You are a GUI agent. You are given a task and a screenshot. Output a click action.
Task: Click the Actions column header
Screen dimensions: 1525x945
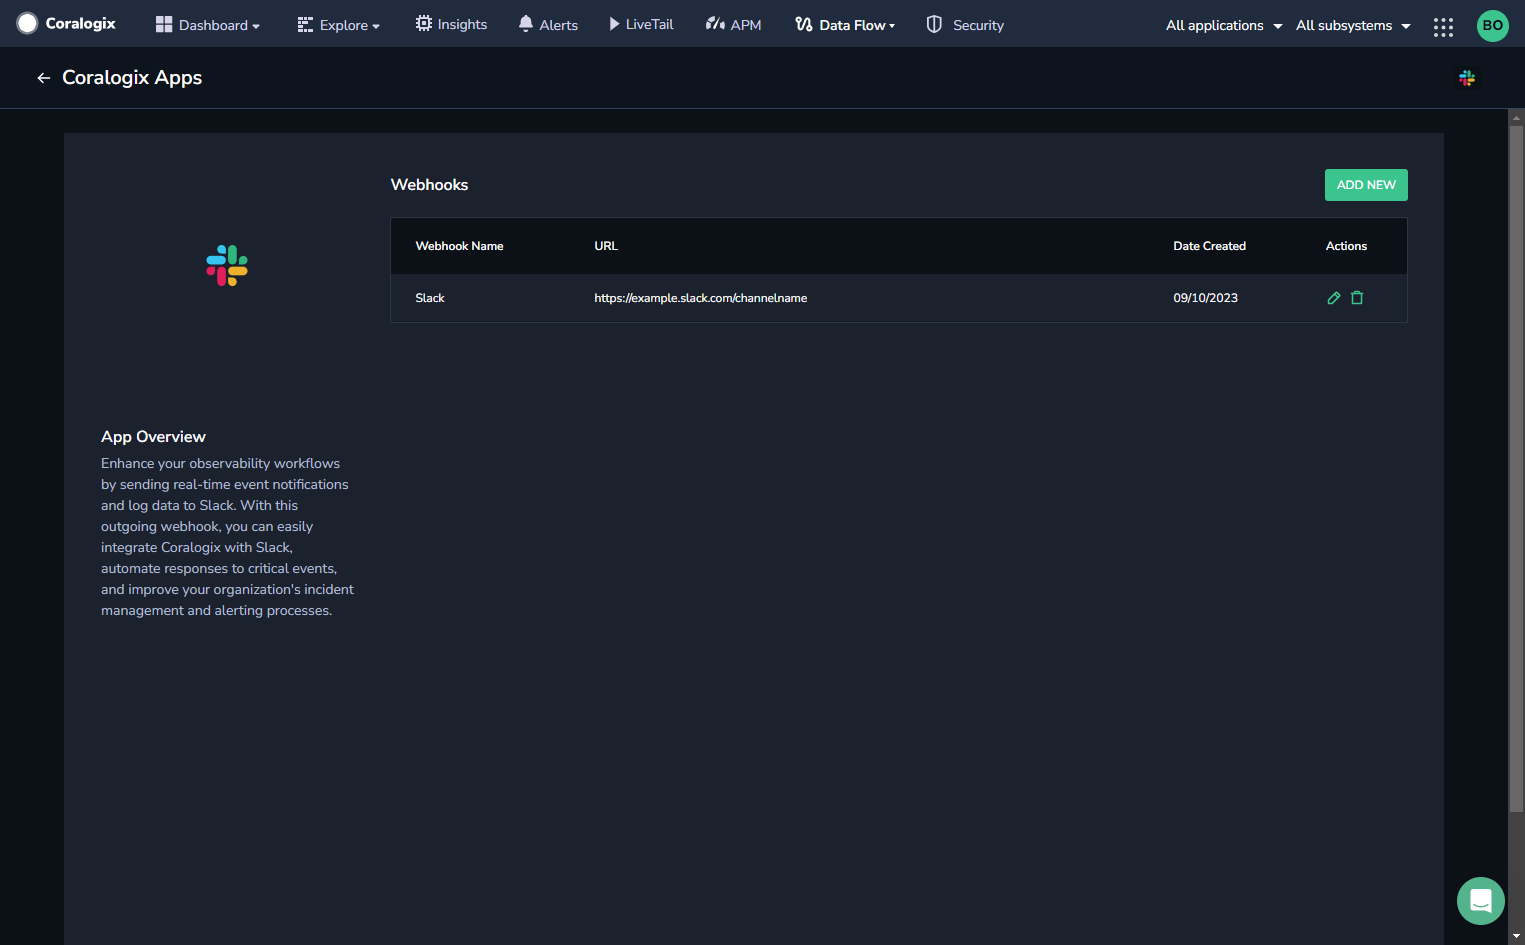[x=1346, y=246]
